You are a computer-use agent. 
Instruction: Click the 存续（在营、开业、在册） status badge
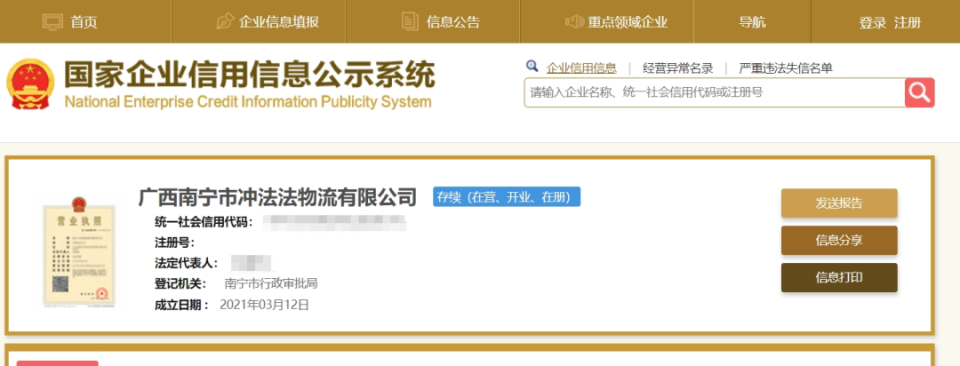(x=506, y=197)
